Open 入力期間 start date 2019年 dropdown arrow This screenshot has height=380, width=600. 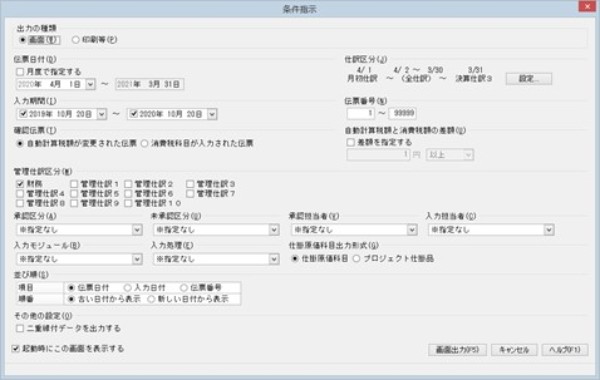coord(101,114)
